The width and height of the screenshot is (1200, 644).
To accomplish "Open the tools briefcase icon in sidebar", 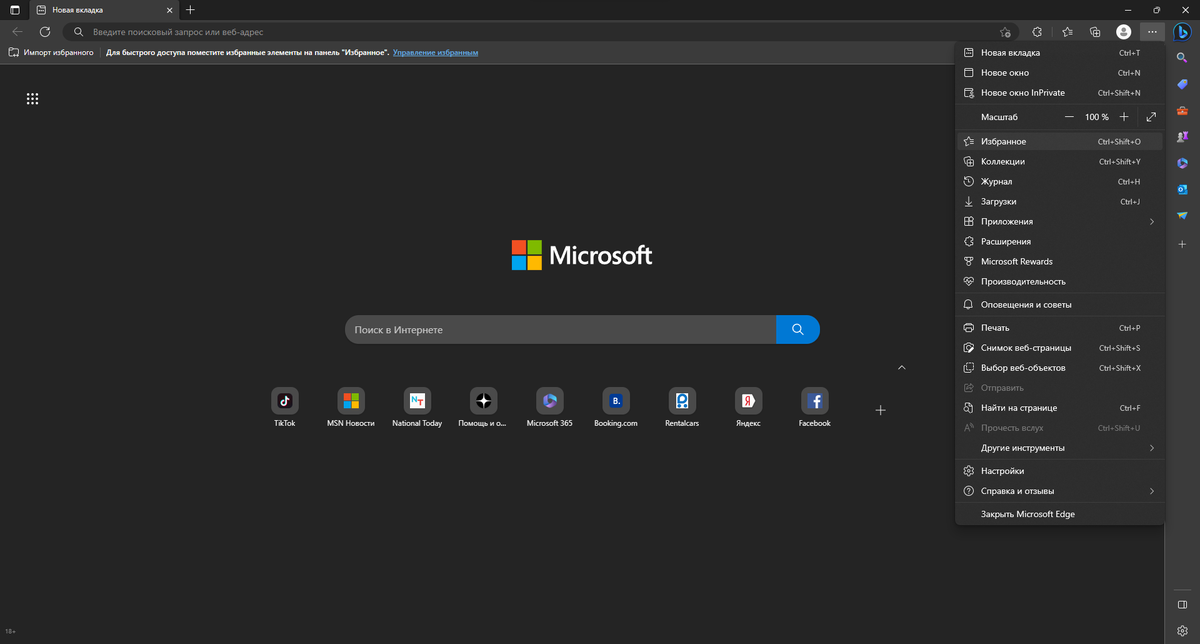I will 1181,111.
